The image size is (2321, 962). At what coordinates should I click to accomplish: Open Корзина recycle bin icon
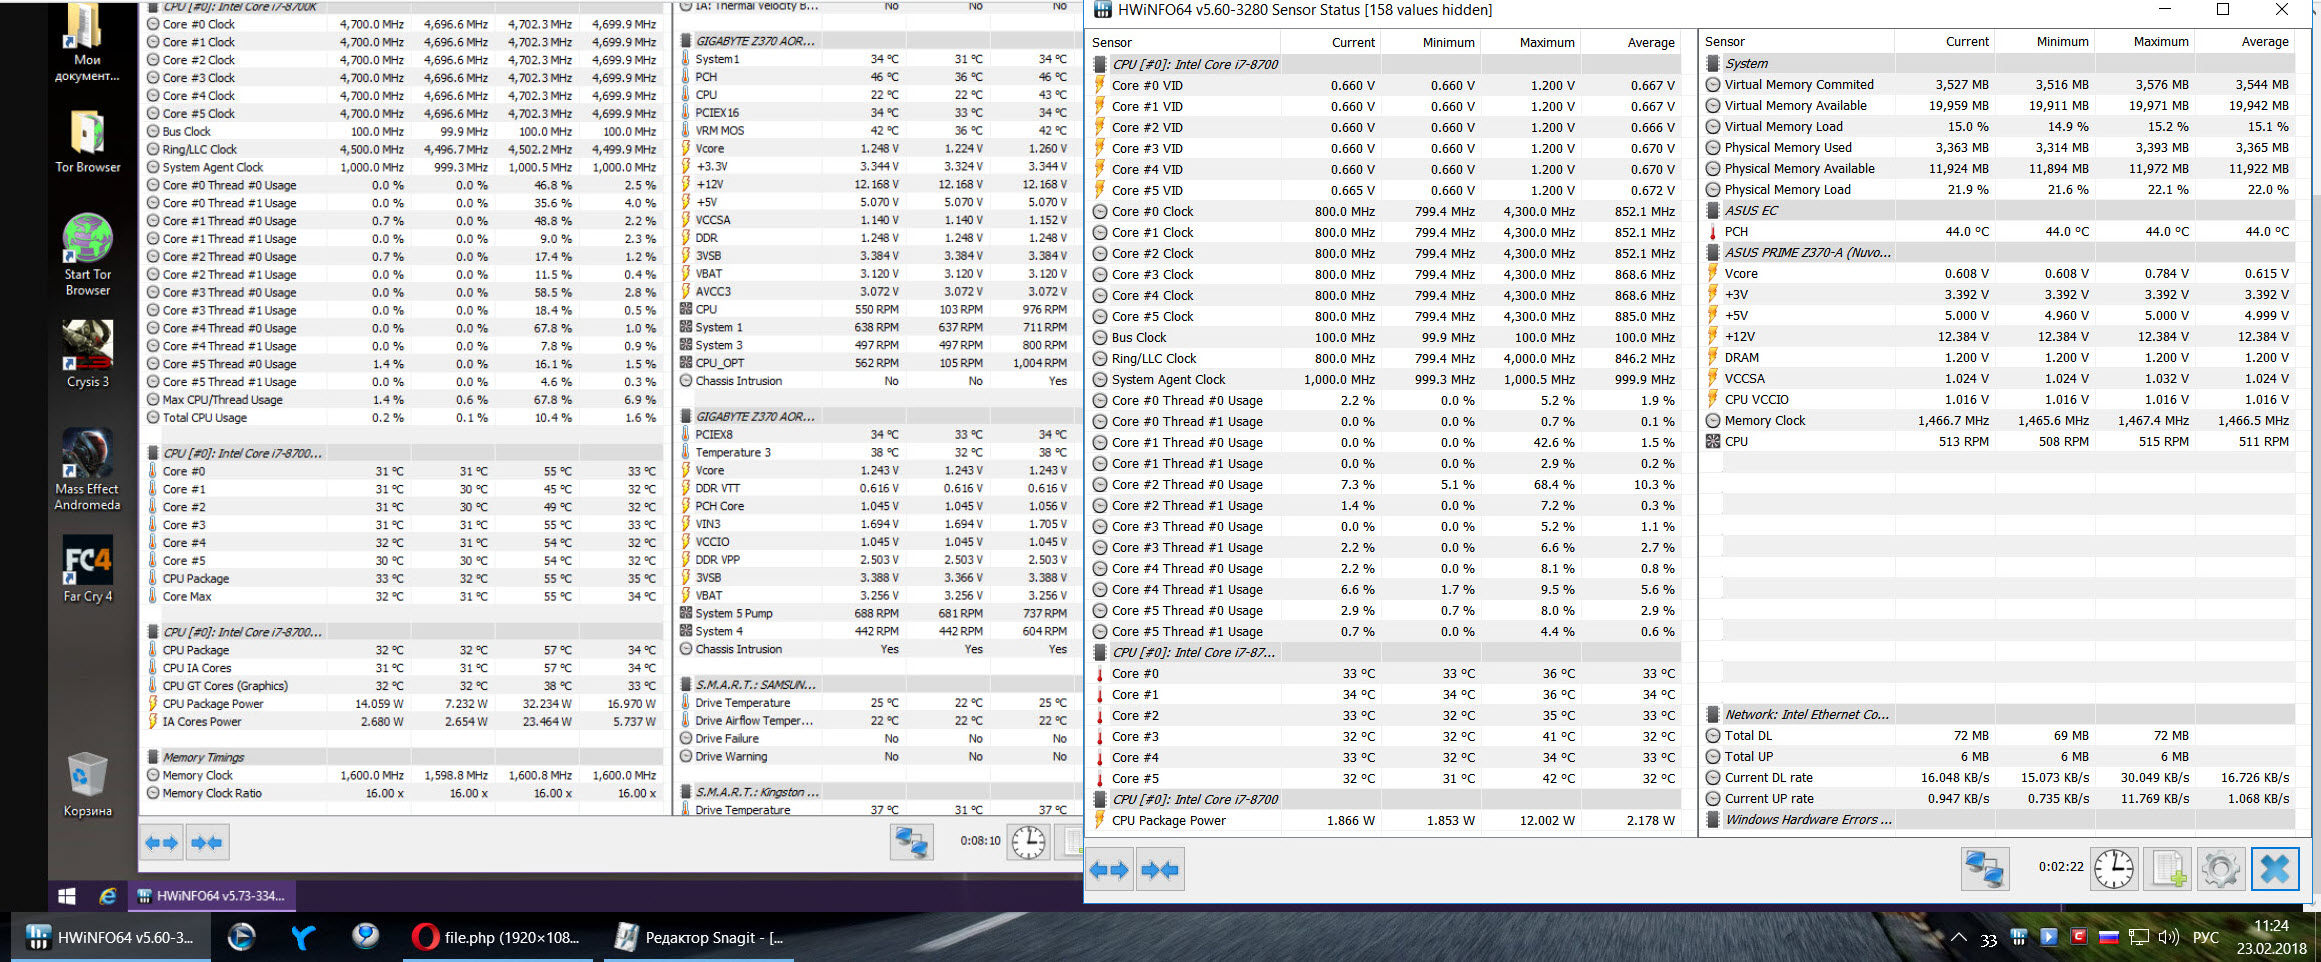tap(88, 785)
